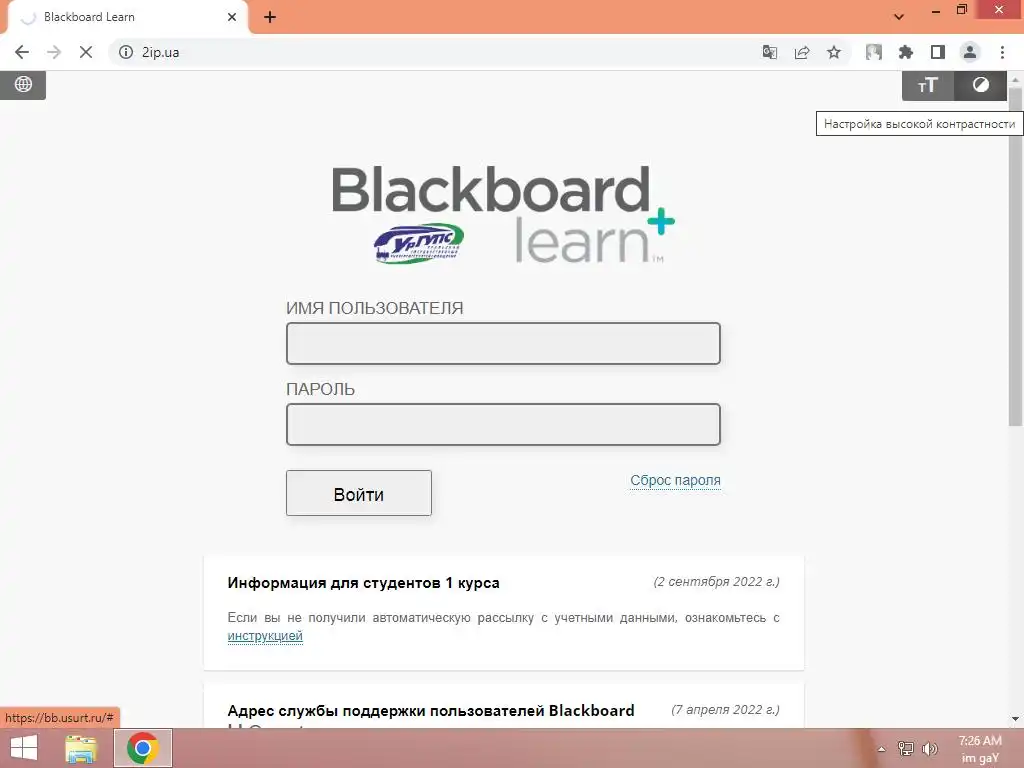Close the Blackboard Learn tab
Screen dimensions: 1024x768
(232, 17)
